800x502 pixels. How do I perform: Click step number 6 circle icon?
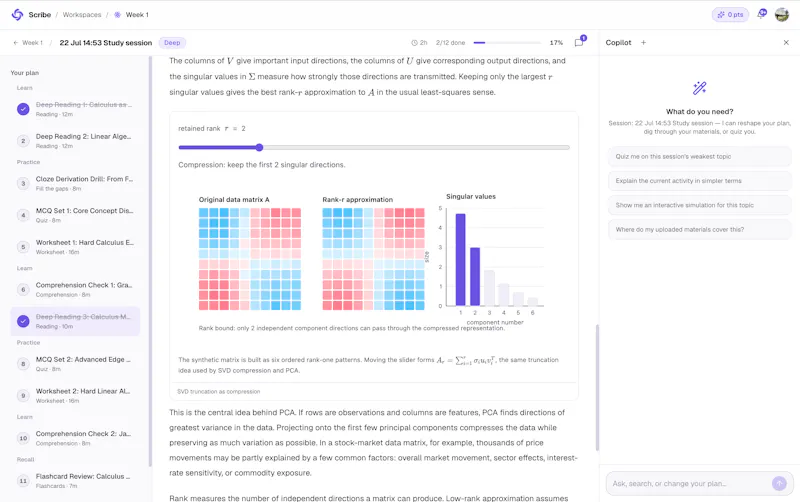coord(23,290)
